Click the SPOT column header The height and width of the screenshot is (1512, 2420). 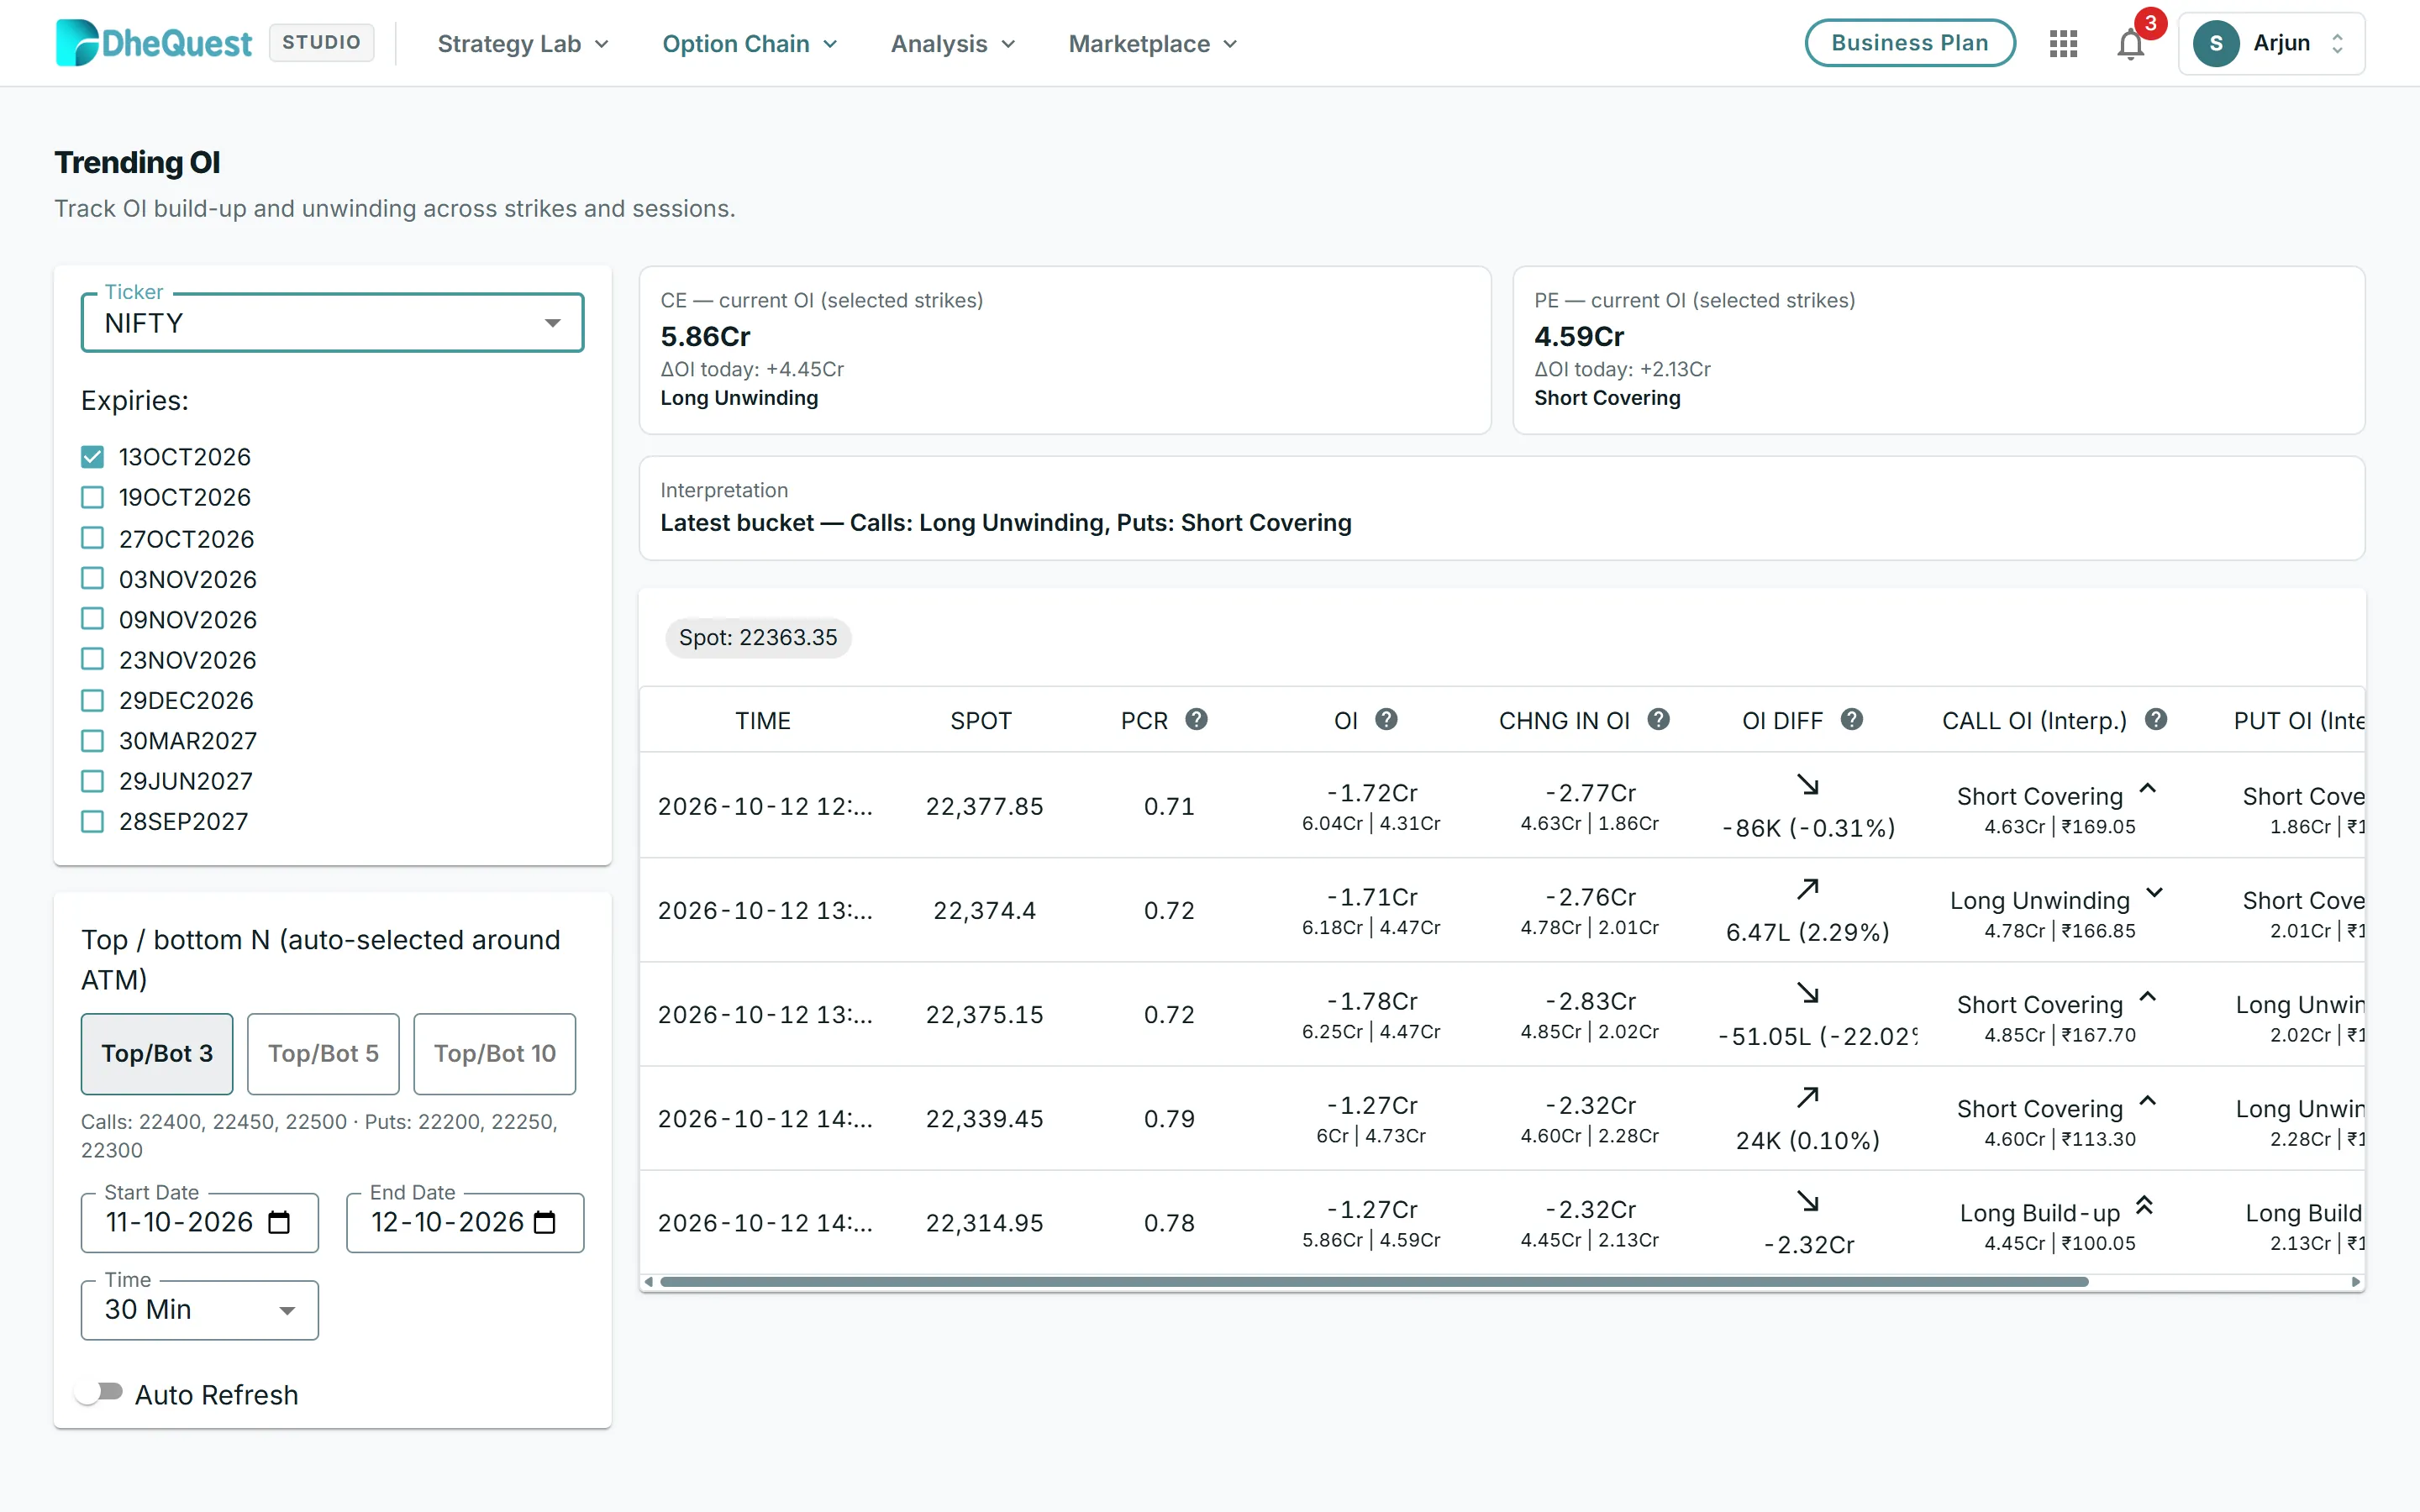pos(981,721)
